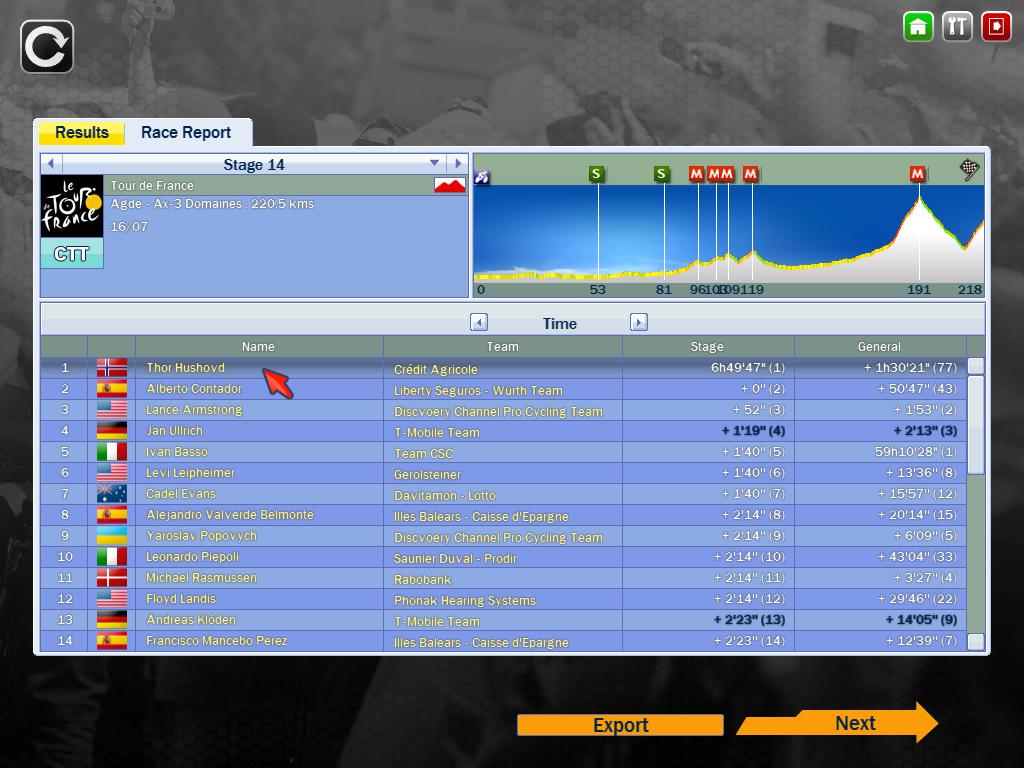Go to the next stage arrow
1024x768 pixels.
point(456,163)
